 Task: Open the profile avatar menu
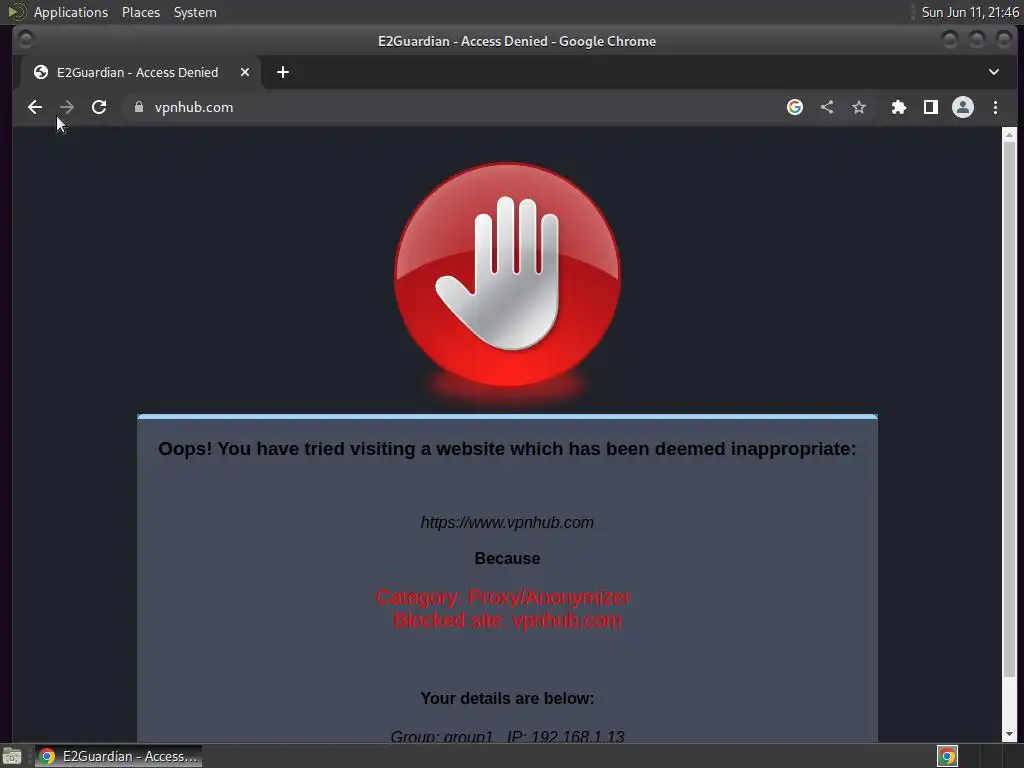(x=963, y=107)
